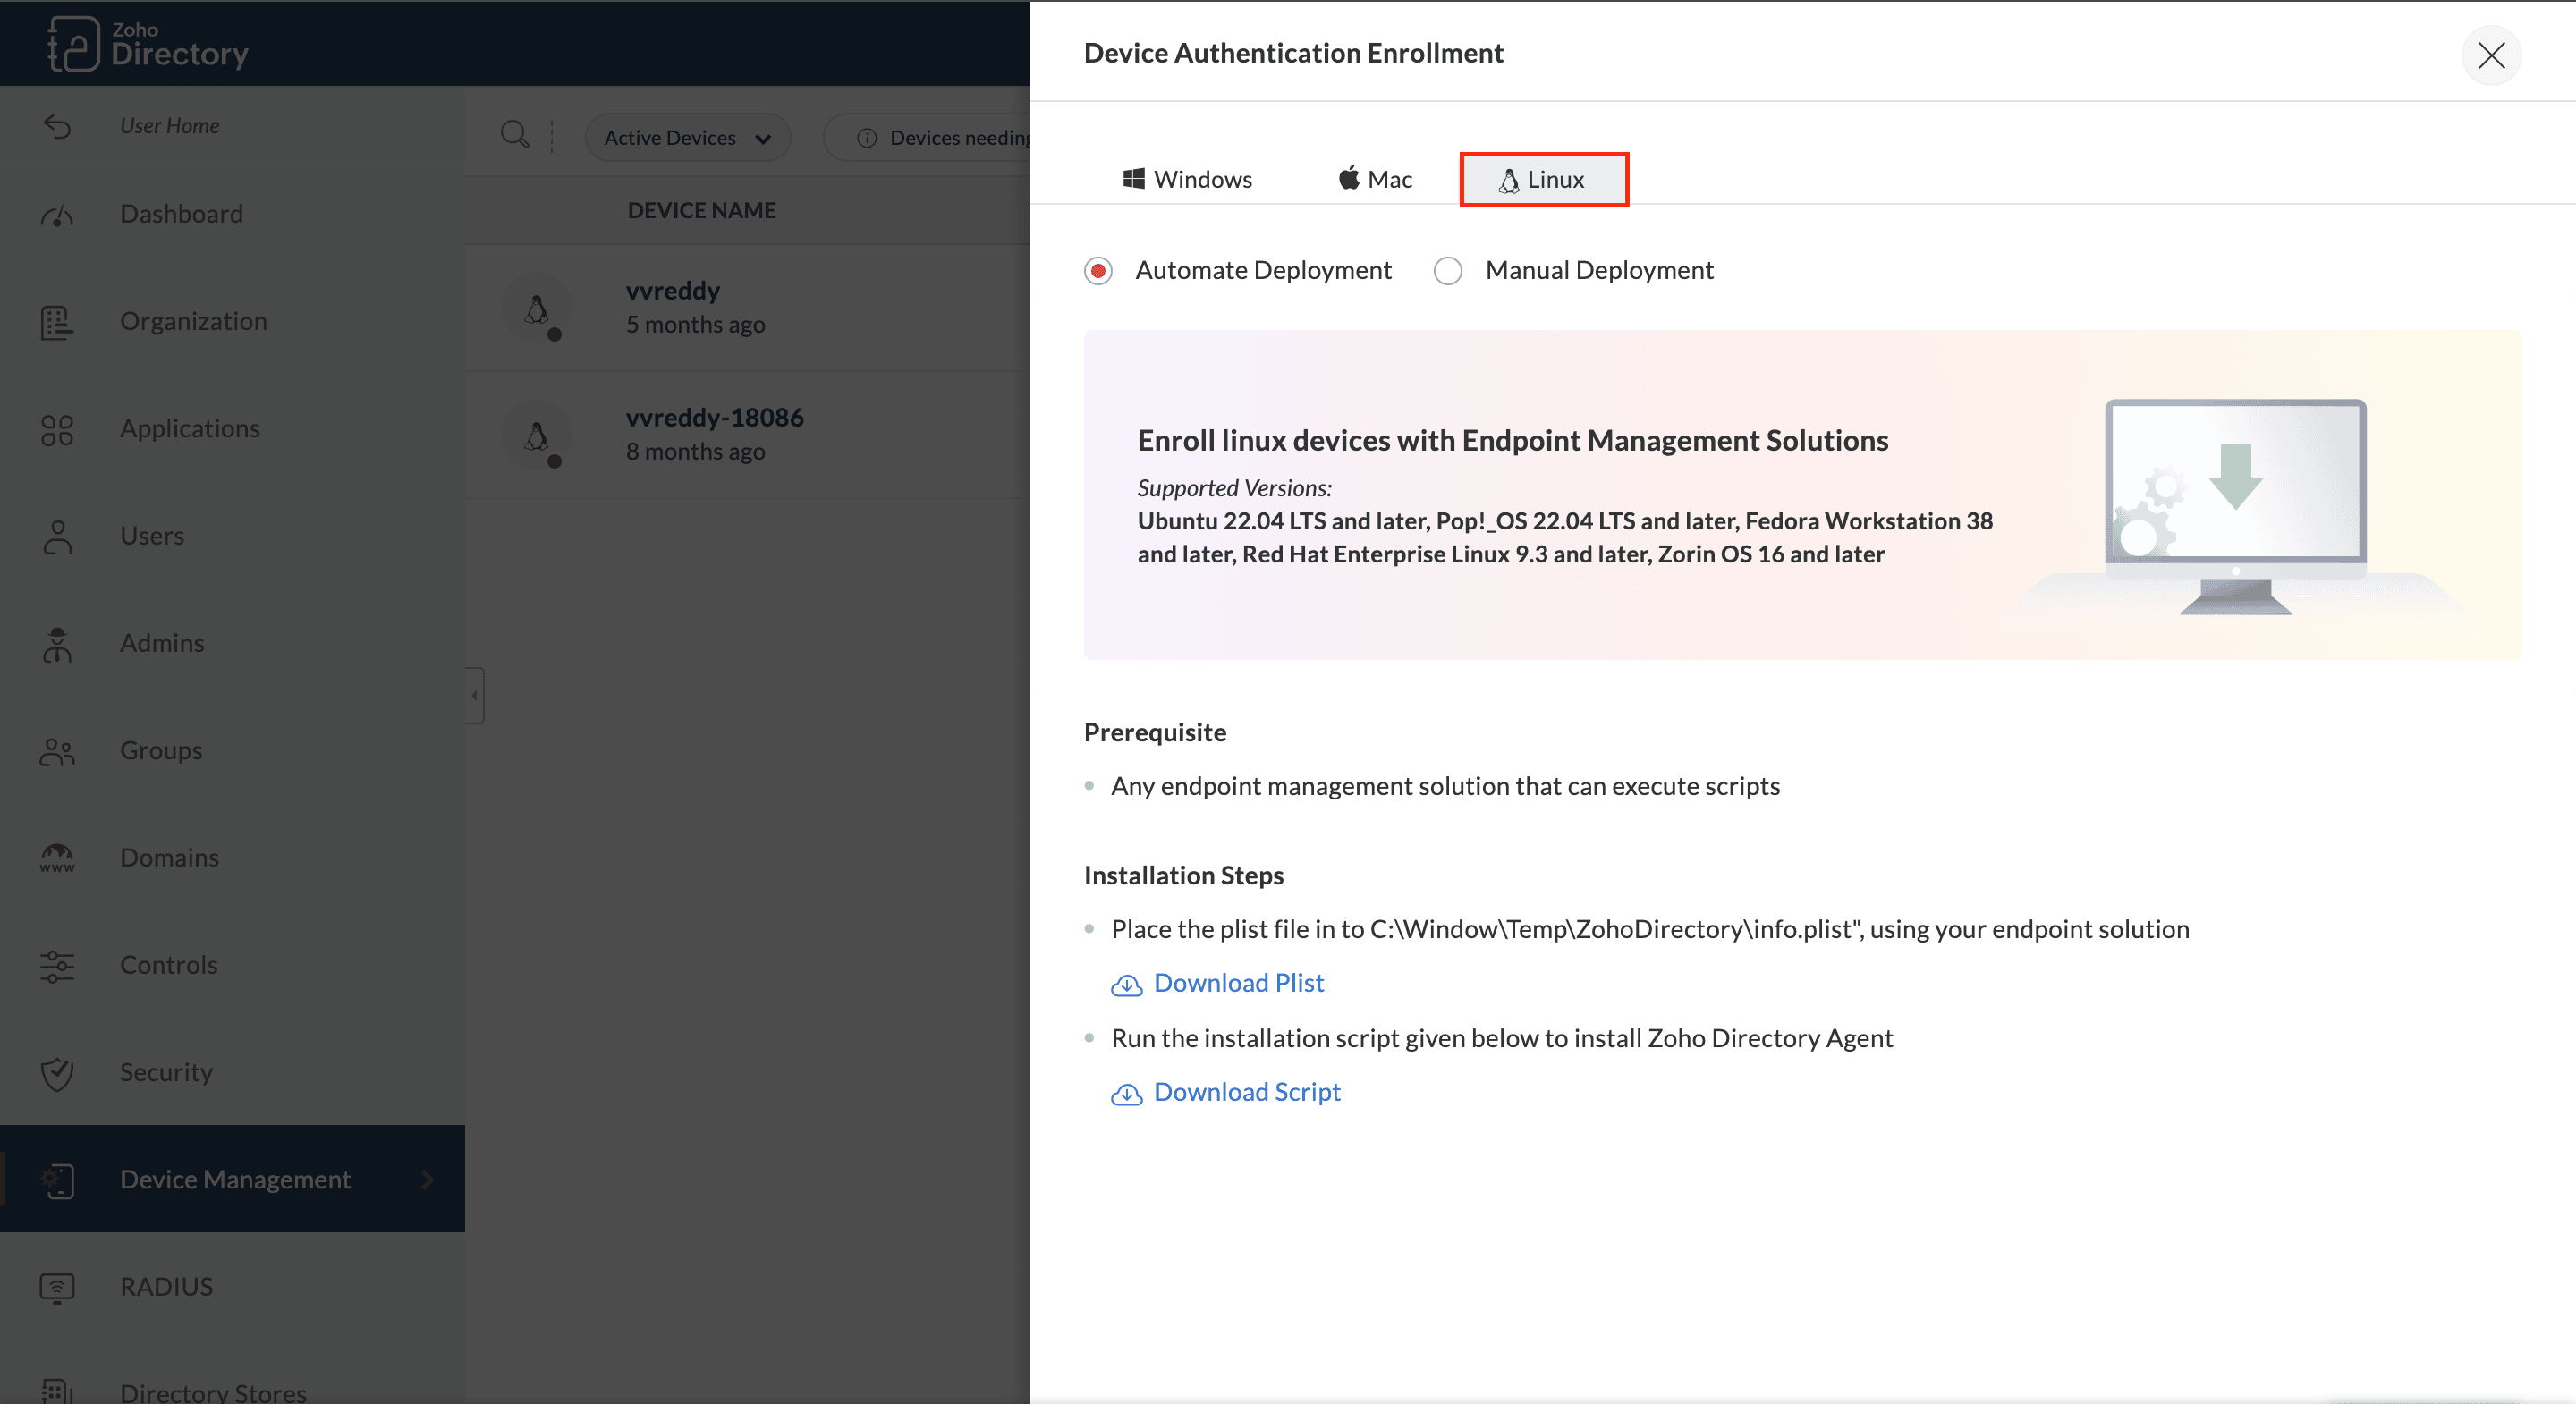Open the Active Devices dropdown
Image resolution: width=2576 pixels, height=1404 pixels.
[687, 138]
